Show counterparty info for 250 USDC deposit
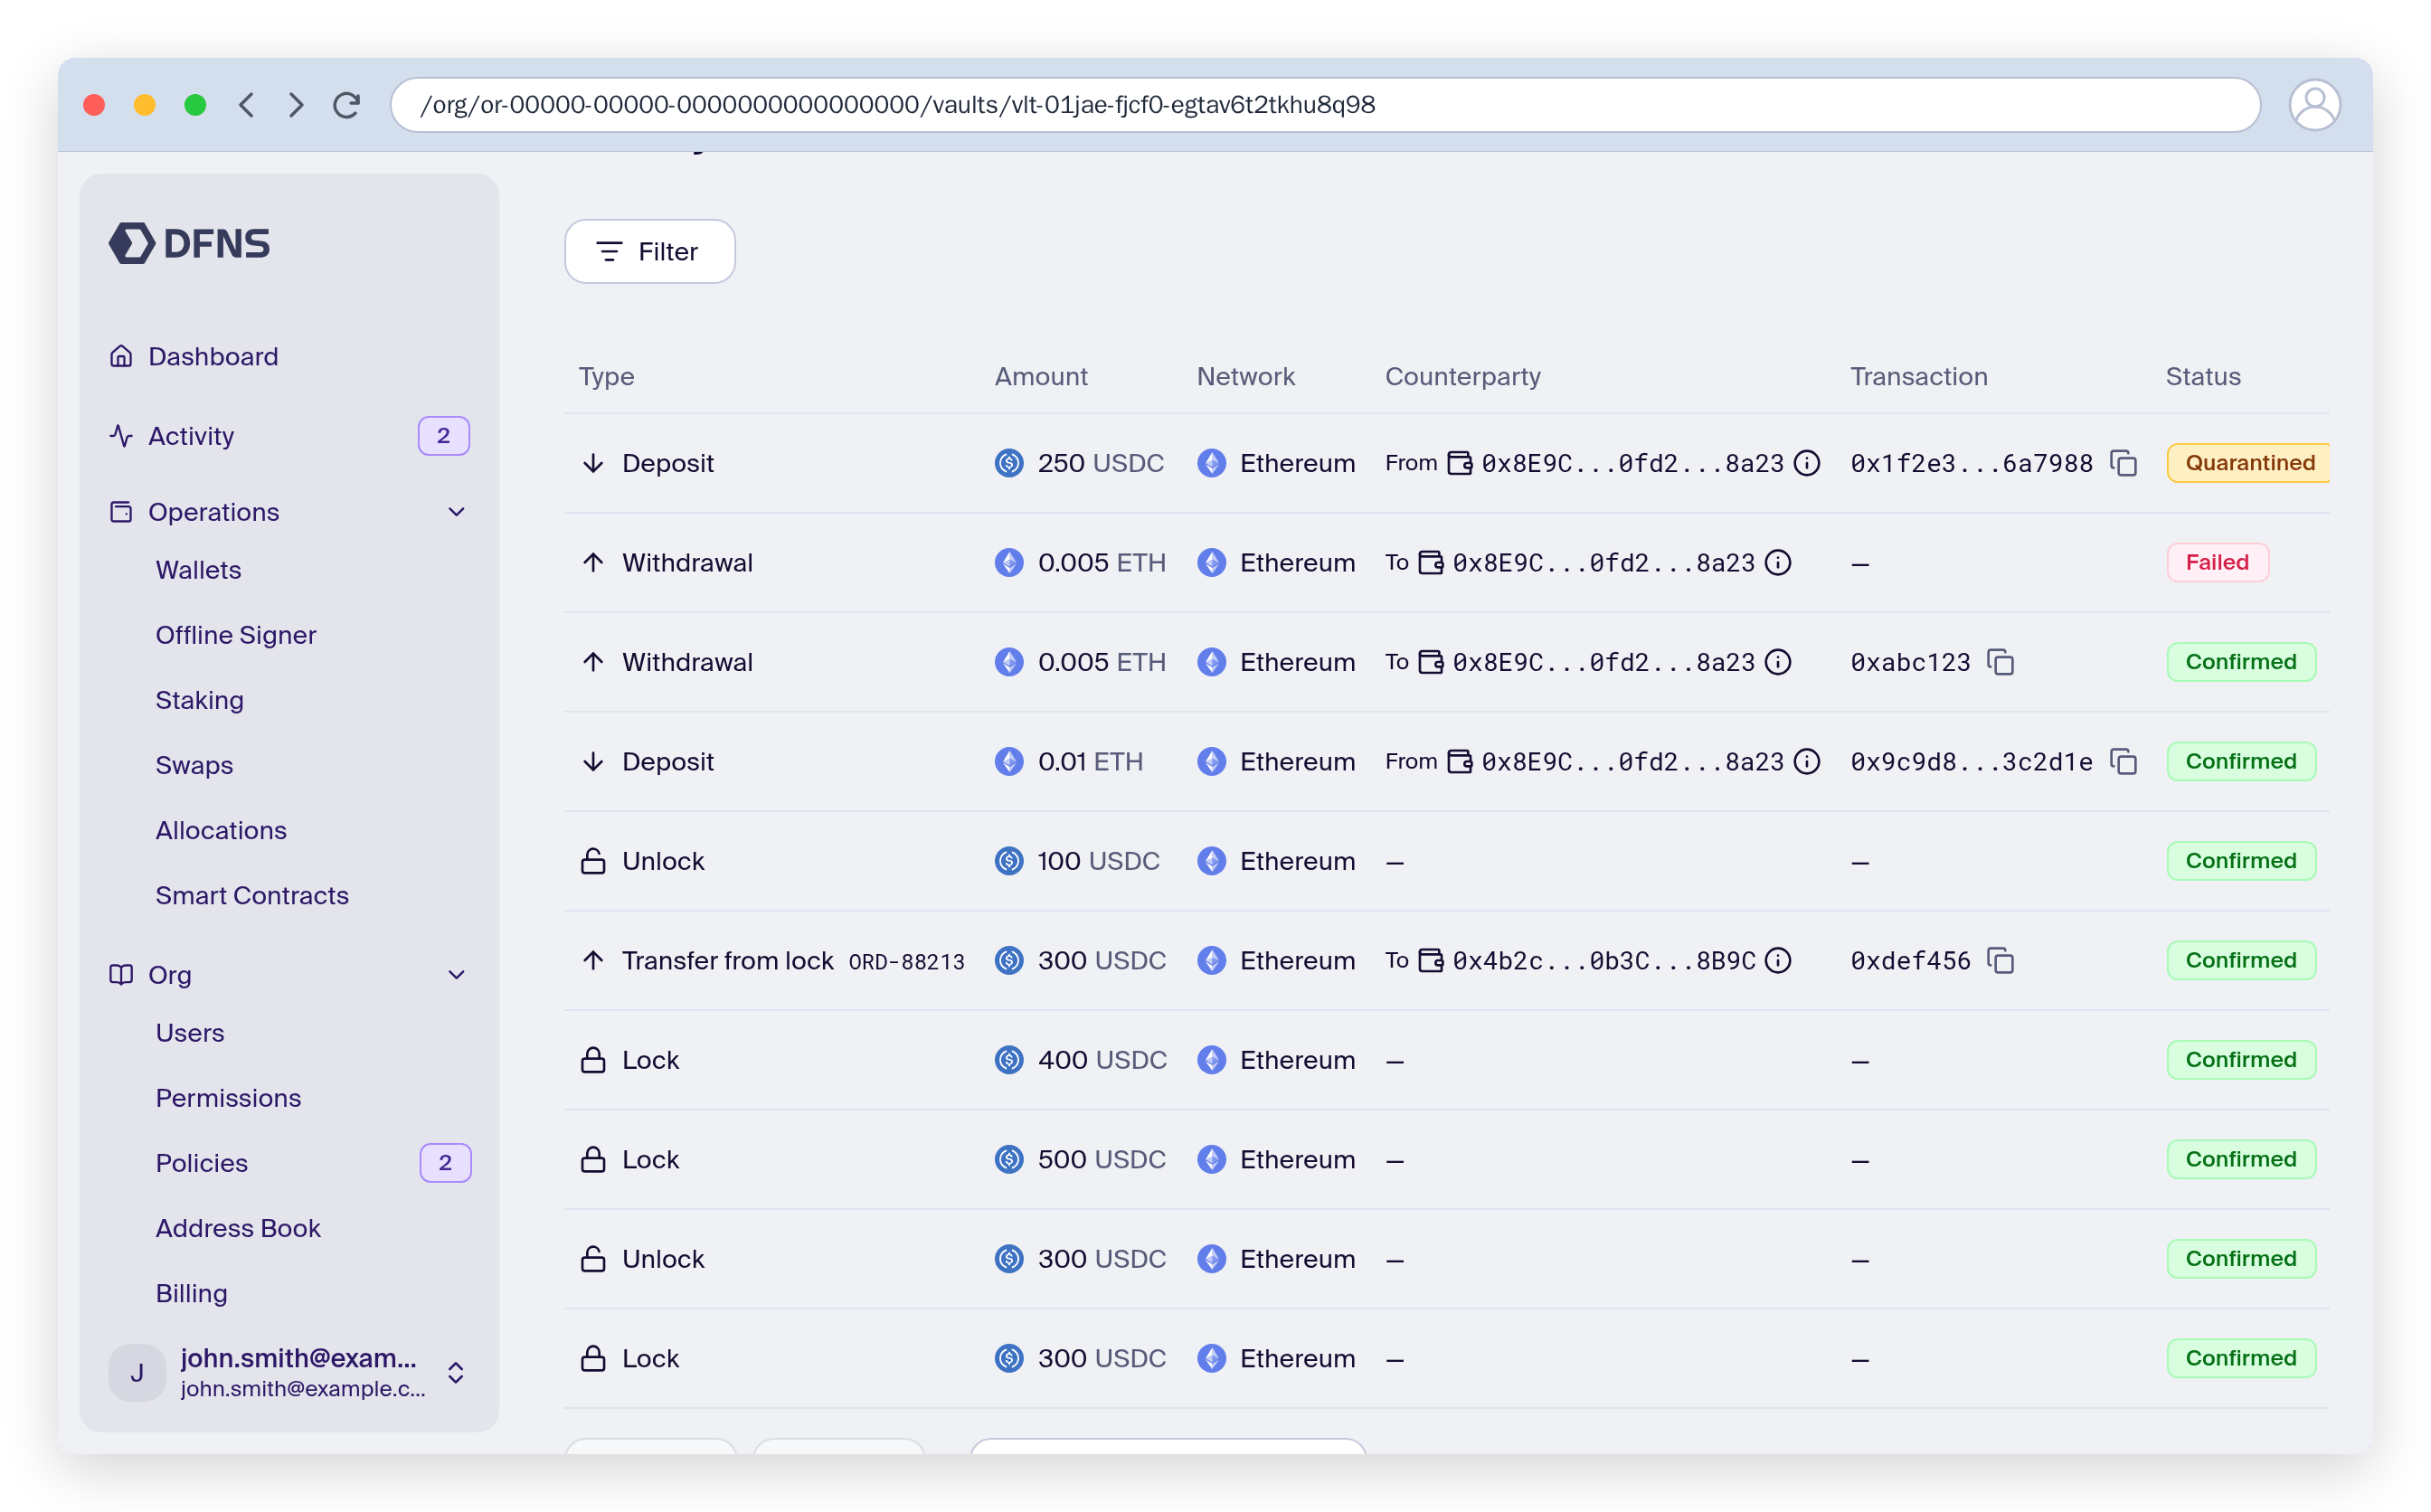 coord(1807,463)
